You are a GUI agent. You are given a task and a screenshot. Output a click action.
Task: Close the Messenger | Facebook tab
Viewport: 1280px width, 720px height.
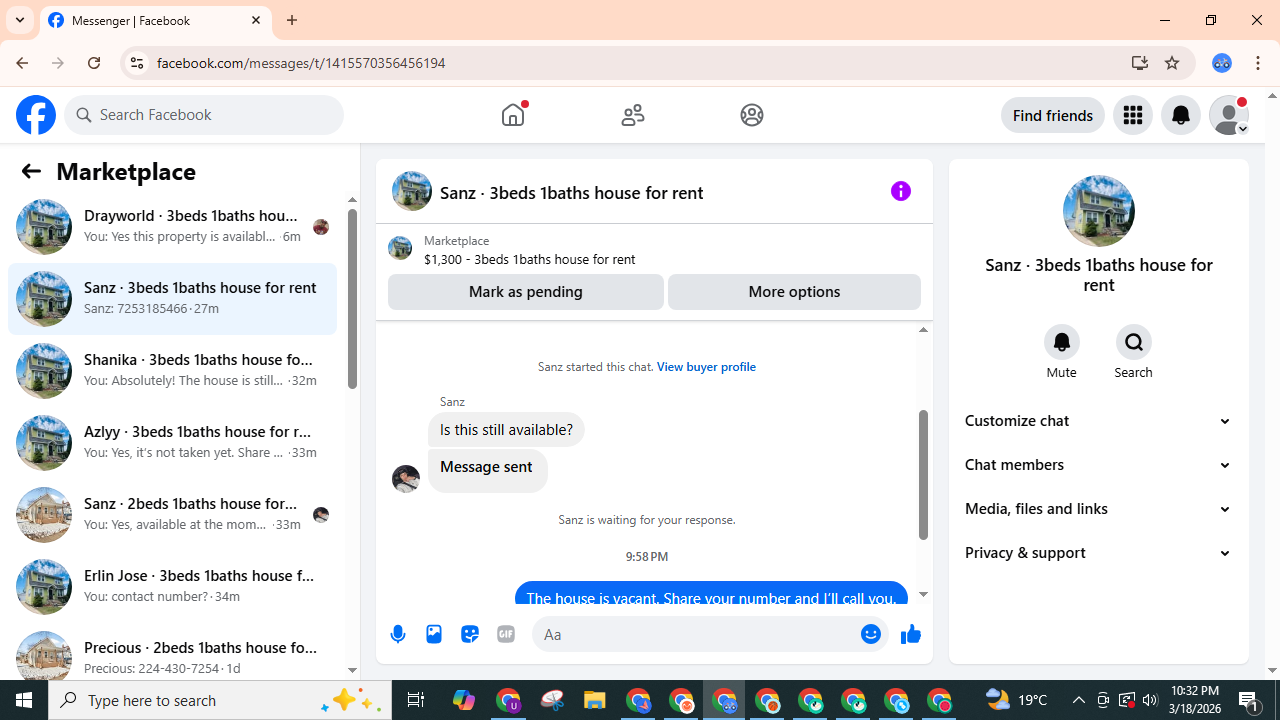[256, 20]
